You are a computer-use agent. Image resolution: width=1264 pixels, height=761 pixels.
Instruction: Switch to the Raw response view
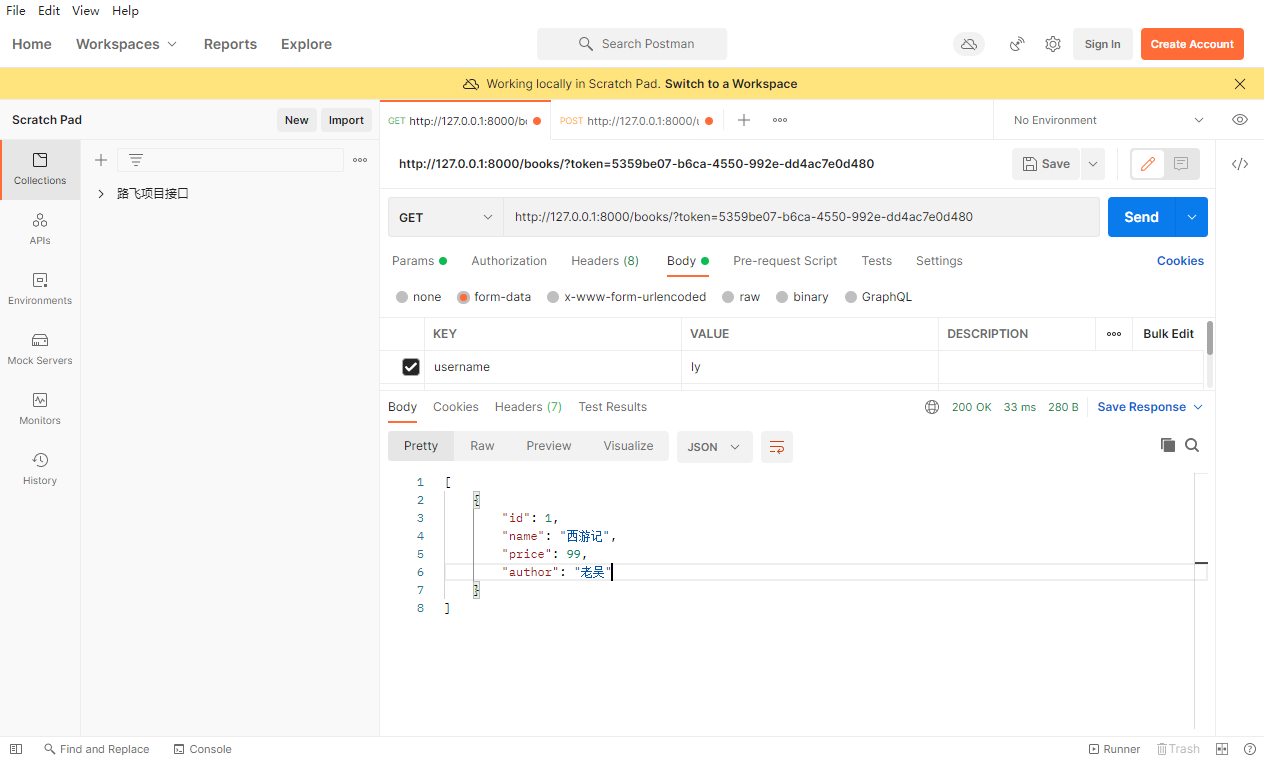coord(482,446)
